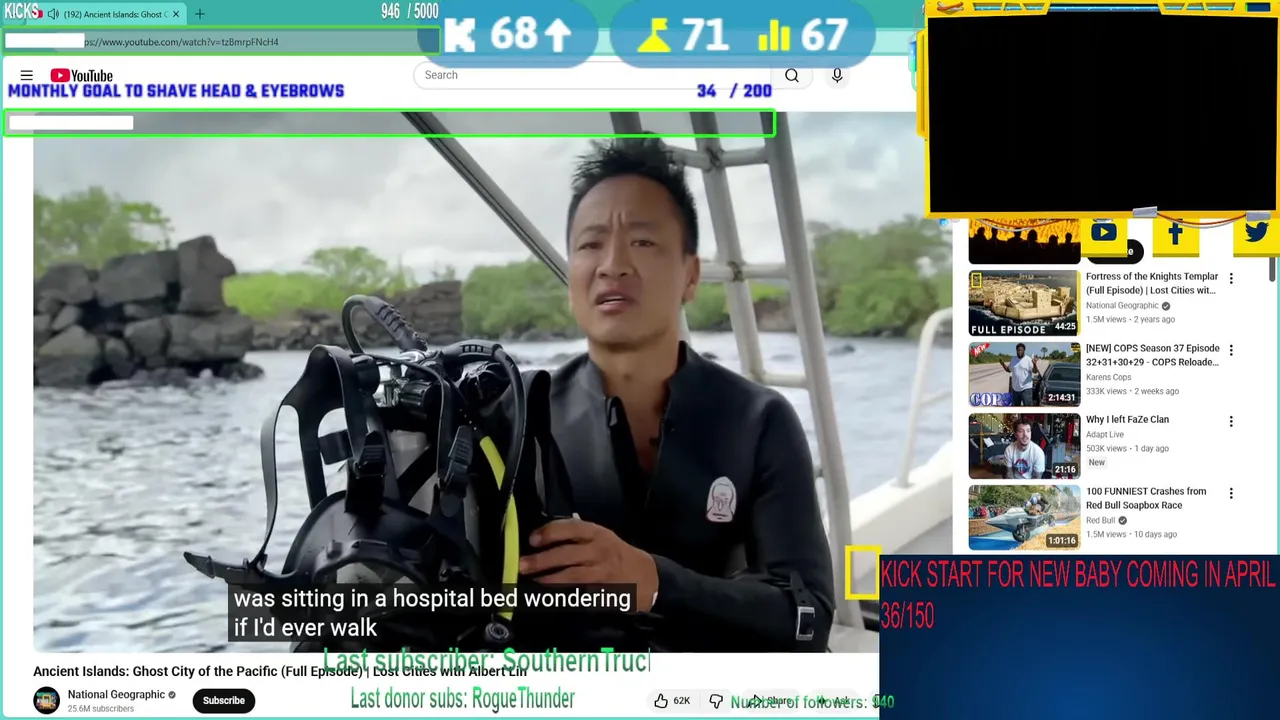This screenshot has height=720, width=1280.
Task: Click the YouTube icon on yellow overlay
Action: point(1104,232)
